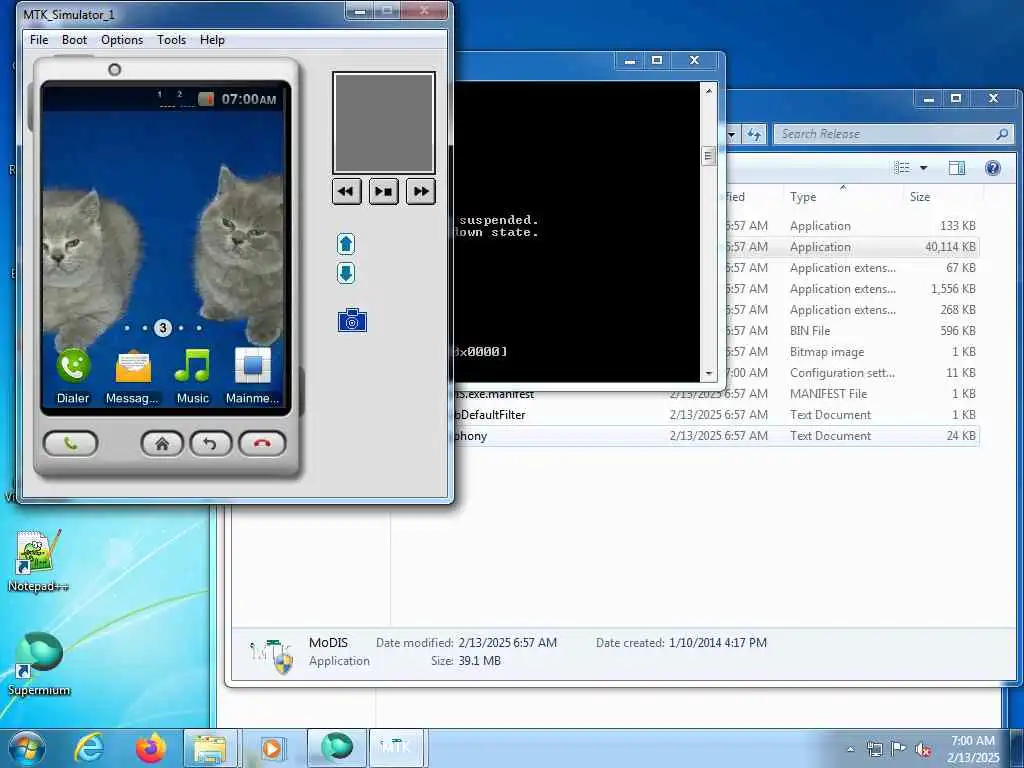Open the view options dropdown arrow
Viewport: 1024px width, 768px height.
tap(923, 168)
